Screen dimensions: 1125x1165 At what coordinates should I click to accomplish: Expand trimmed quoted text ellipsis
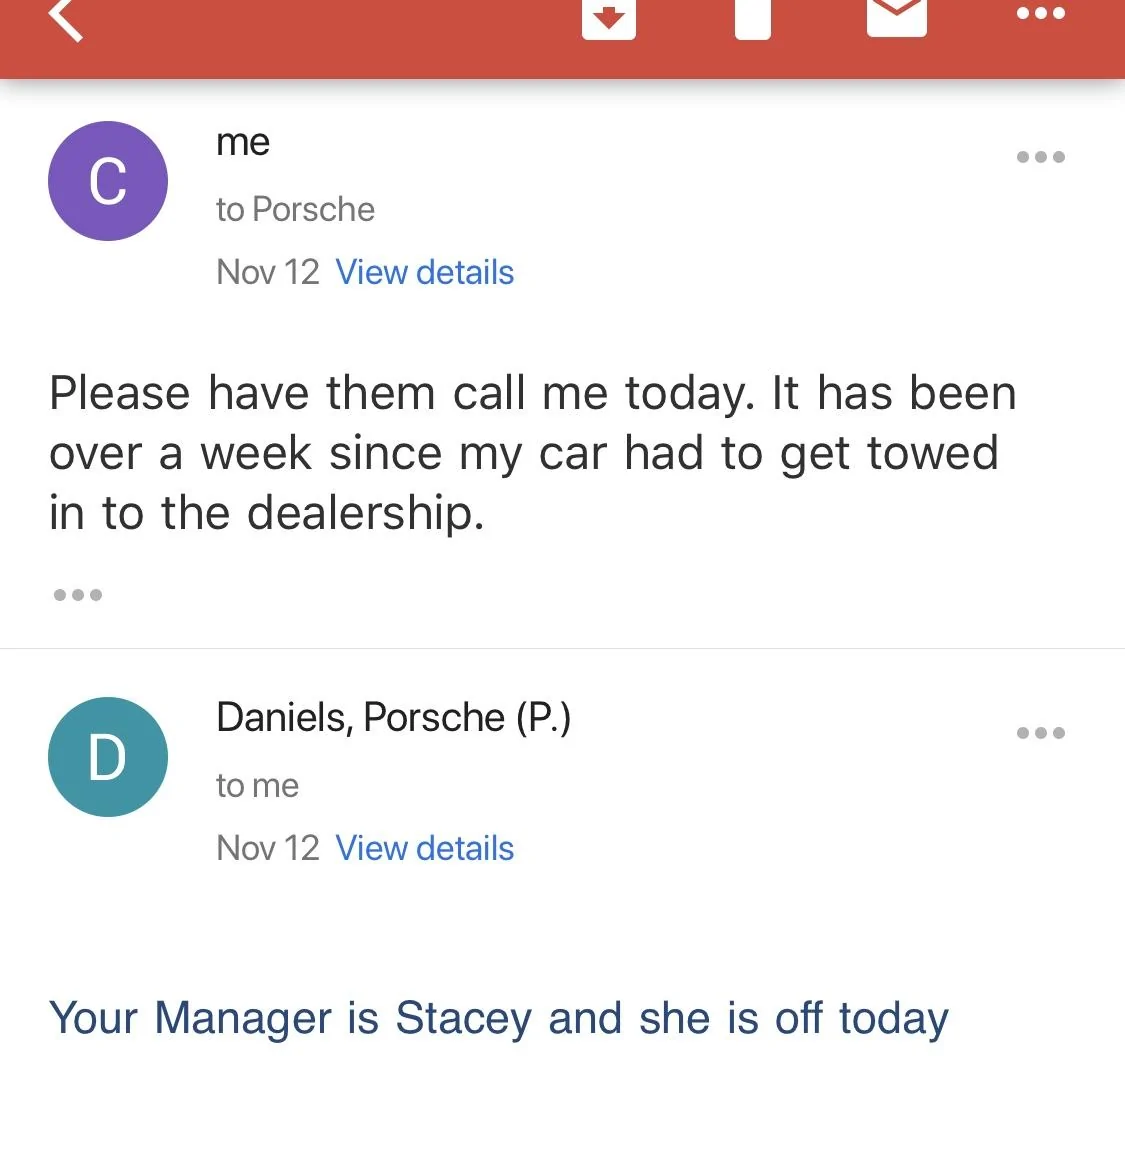pyautogui.click(x=77, y=594)
